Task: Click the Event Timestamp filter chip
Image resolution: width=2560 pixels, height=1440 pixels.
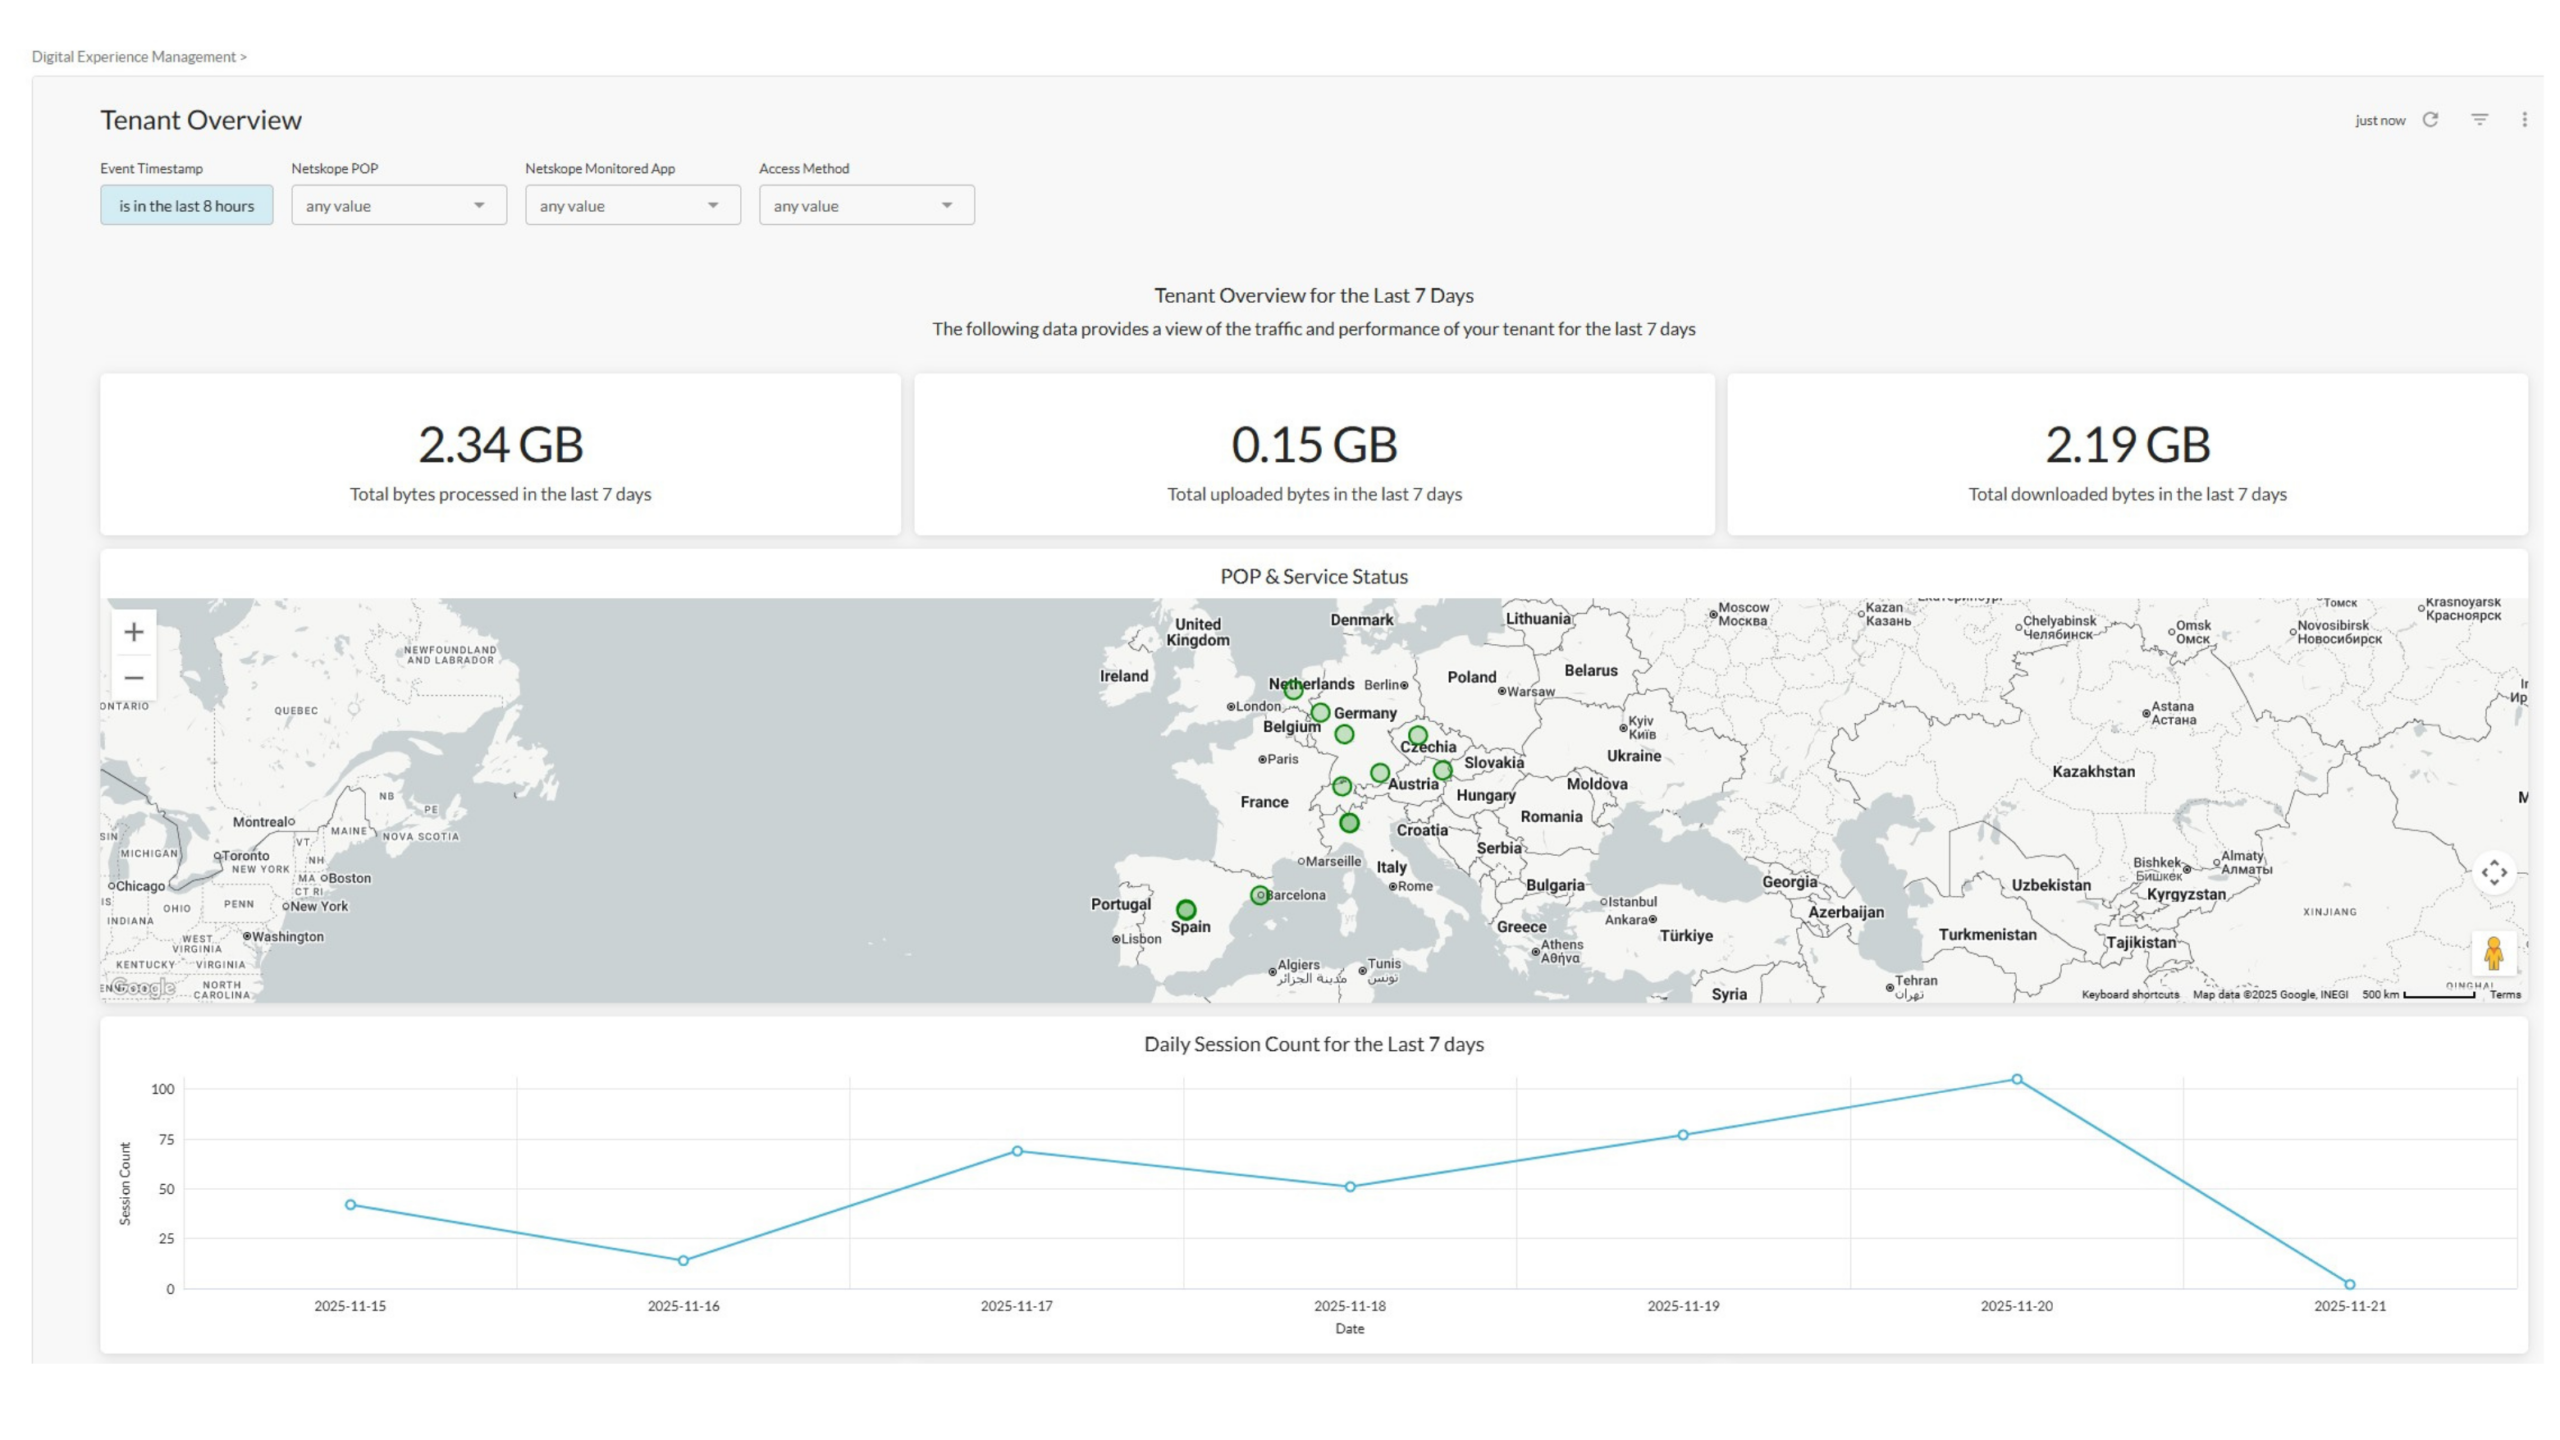Action: pyautogui.click(x=186, y=205)
